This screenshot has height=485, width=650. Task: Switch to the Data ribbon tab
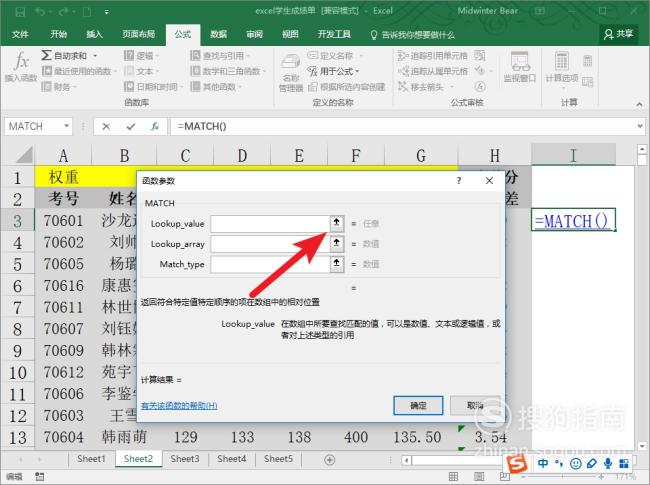tap(218, 34)
